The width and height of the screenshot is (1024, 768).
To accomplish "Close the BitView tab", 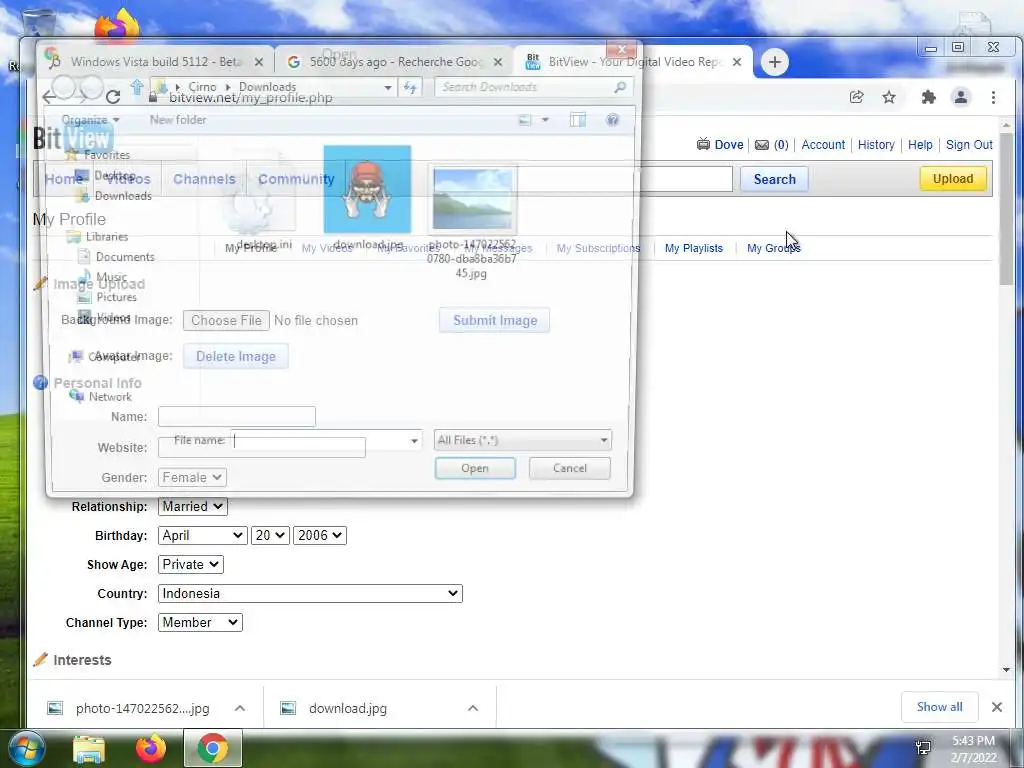I will 737,62.
